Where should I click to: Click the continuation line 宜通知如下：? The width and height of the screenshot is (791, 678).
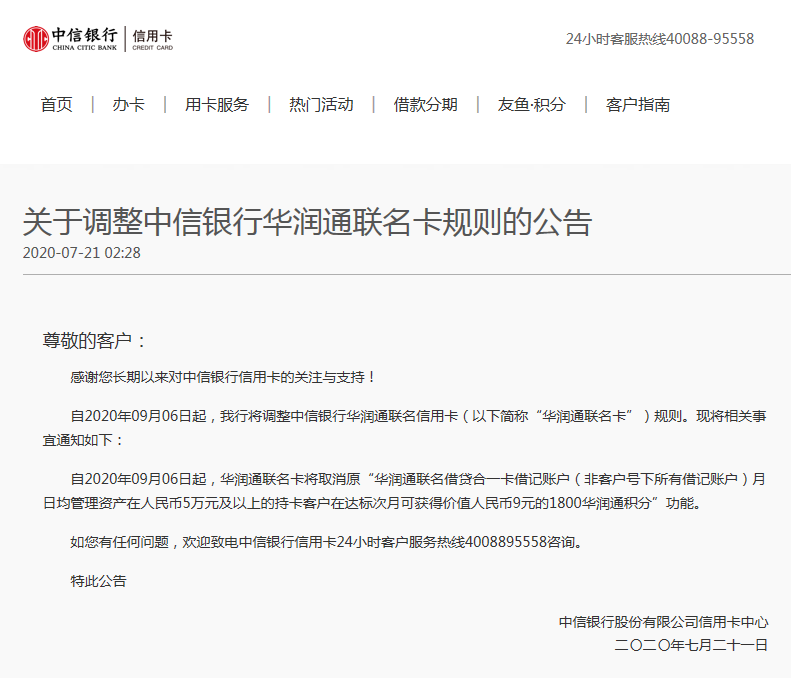point(83,440)
